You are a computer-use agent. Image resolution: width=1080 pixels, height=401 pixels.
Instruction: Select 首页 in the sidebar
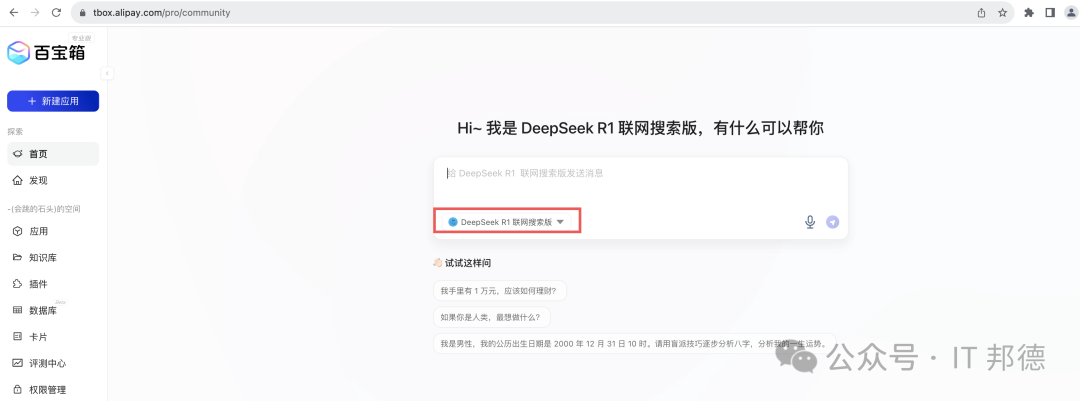53,154
